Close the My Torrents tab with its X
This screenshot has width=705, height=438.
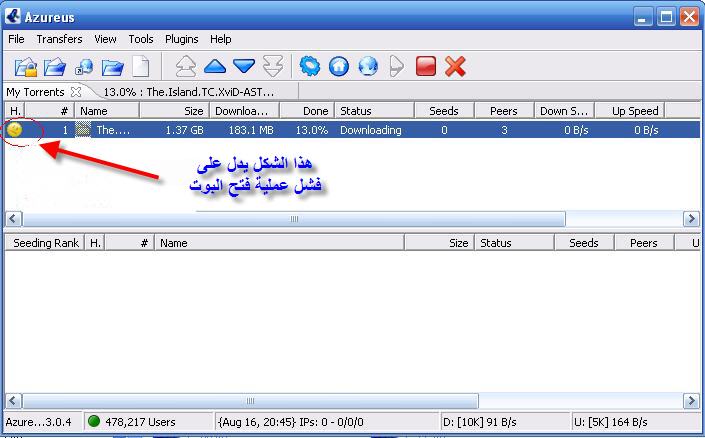tap(76, 92)
